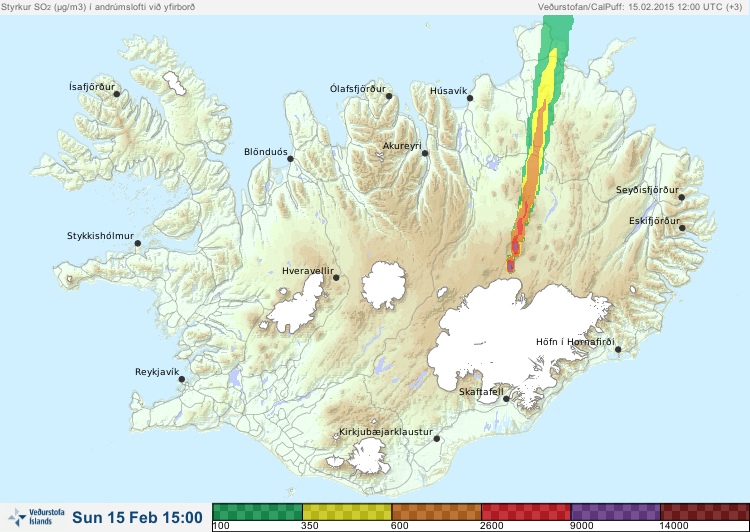Click the Ólafsfjörður town label
Image resolution: width=750 pixels, height=532 pixels.
[x=358, y=89]
